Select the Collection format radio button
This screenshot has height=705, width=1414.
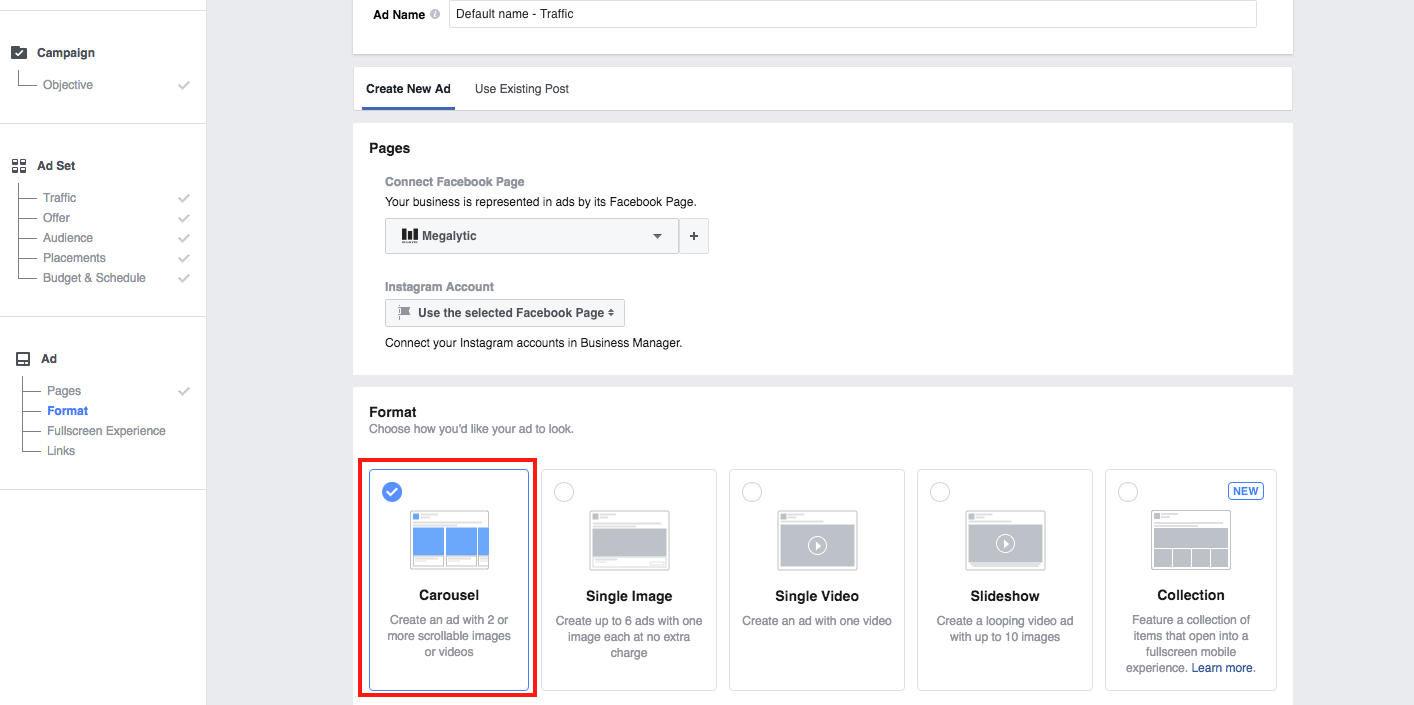(1128, 492)
